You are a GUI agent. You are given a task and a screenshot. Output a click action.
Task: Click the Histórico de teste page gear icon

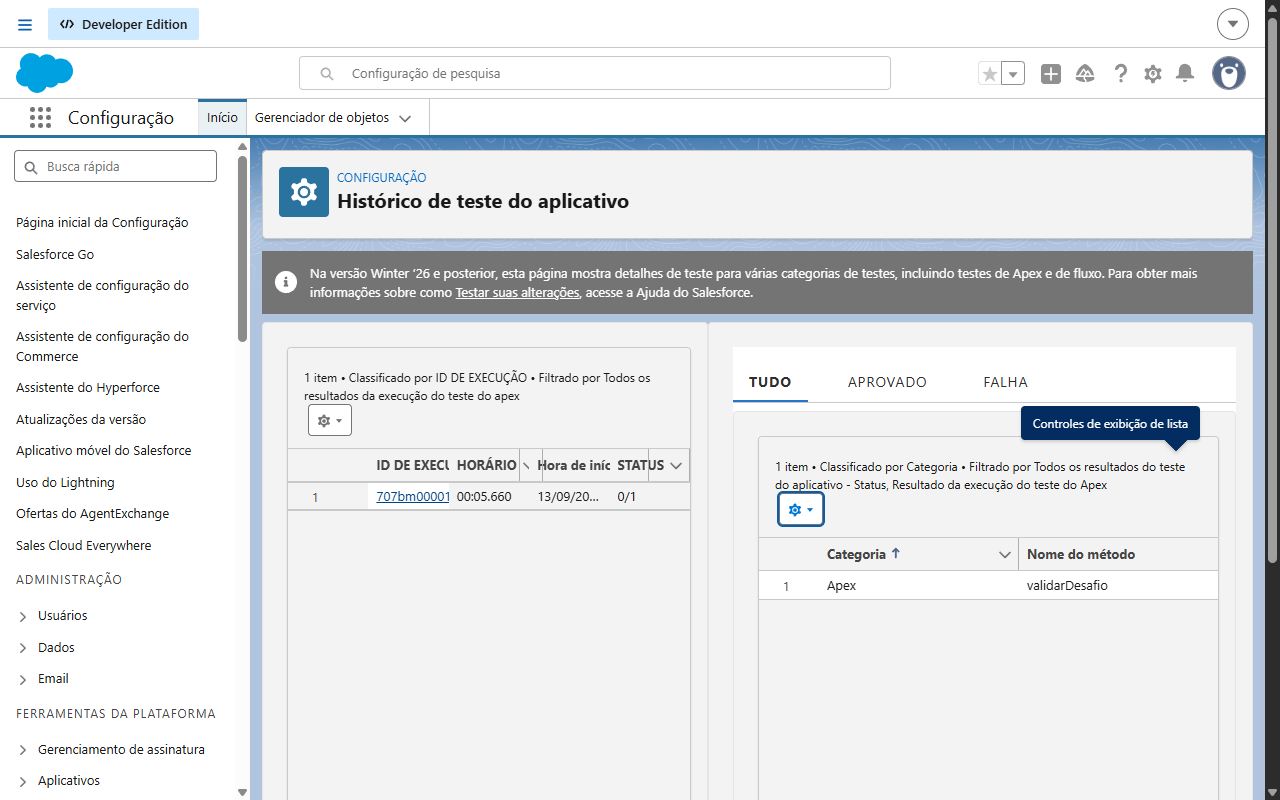pos(304,192)
